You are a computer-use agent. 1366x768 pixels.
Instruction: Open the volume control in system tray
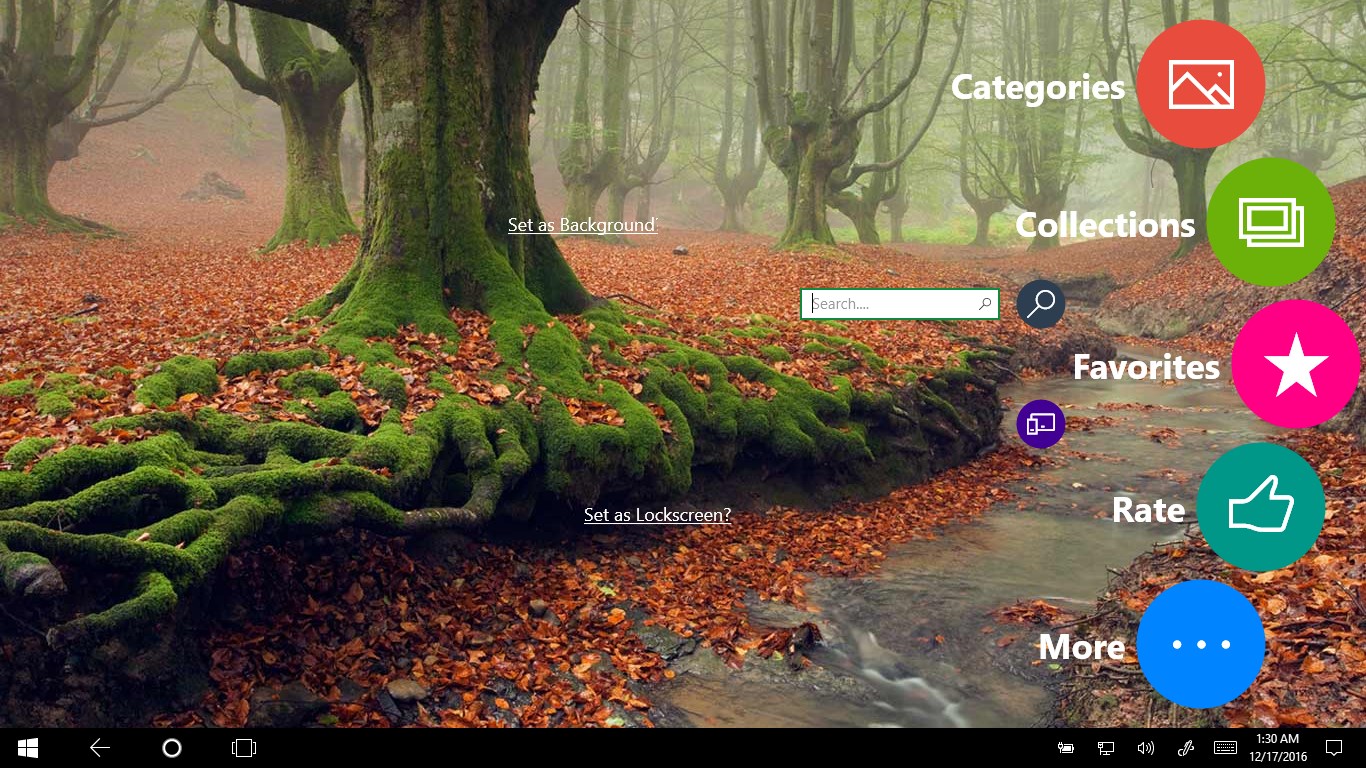1145,748
